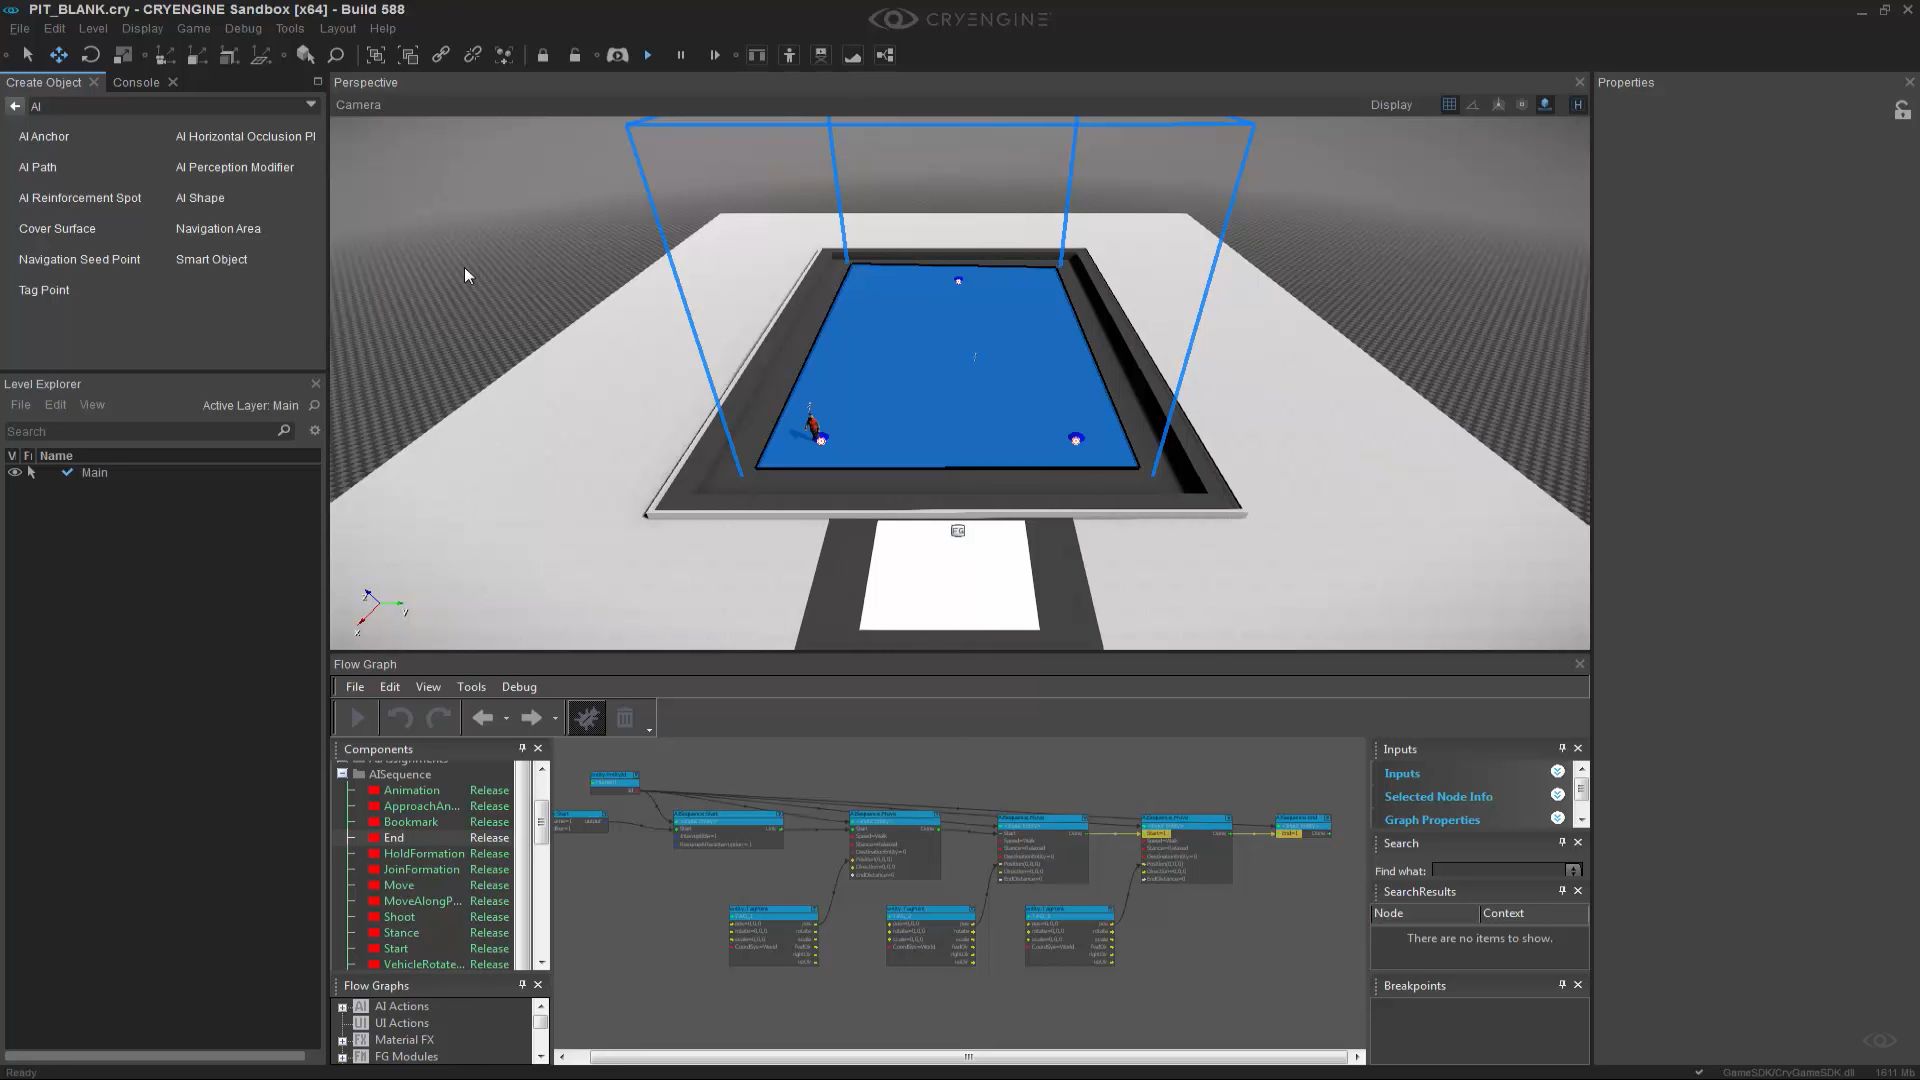Open the AI category dropdown arrow
Screen dimensions: 1920x1080
click(311, 105)
